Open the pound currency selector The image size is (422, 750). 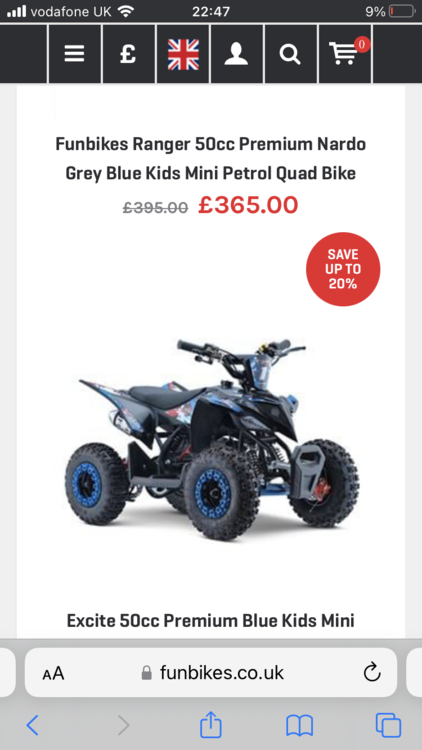[129, 54]
